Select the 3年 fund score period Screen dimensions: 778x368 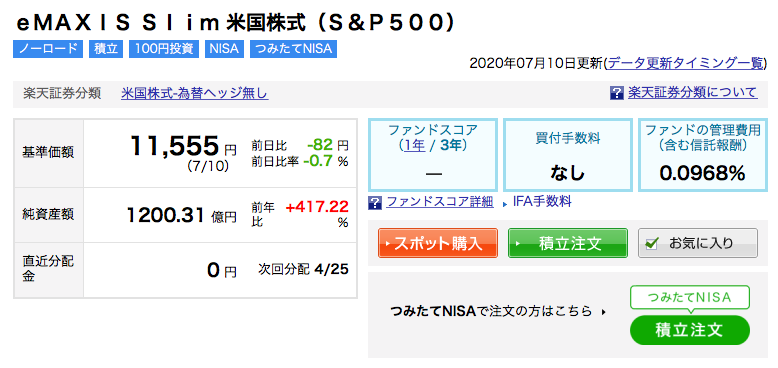pyautogui.click(x=449, y=147)
